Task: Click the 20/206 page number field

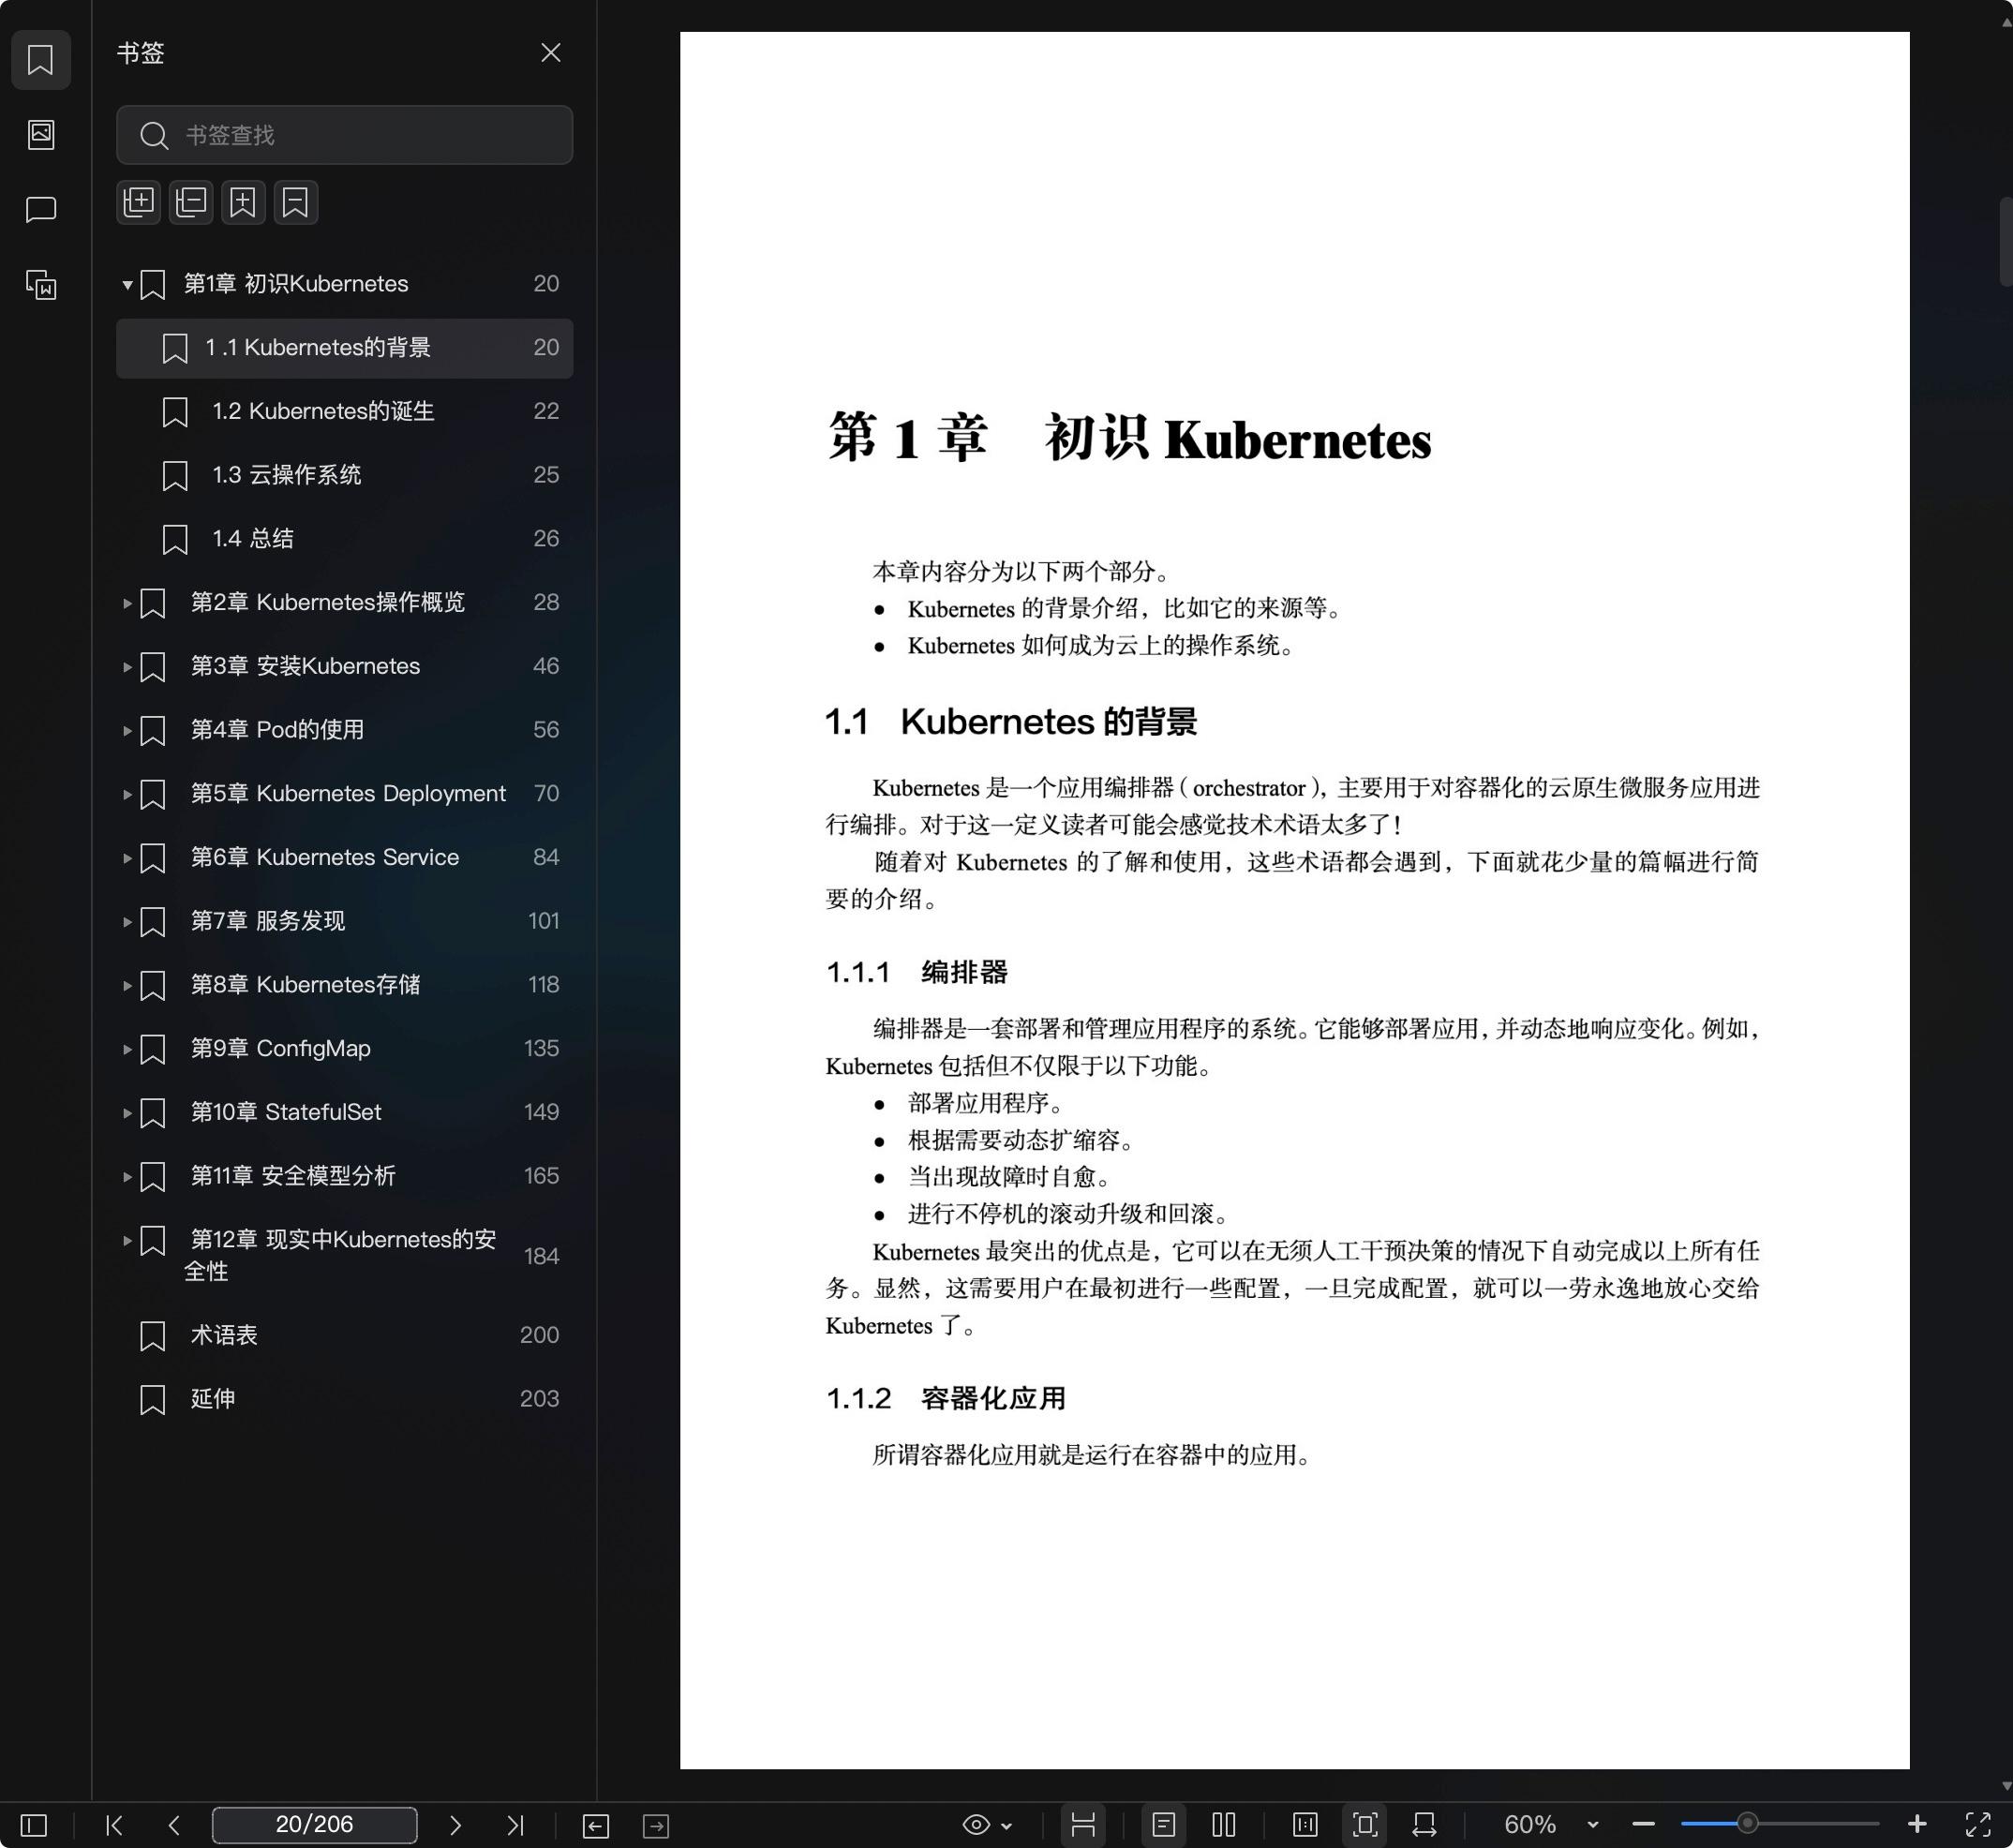Action: [314, 1825]
